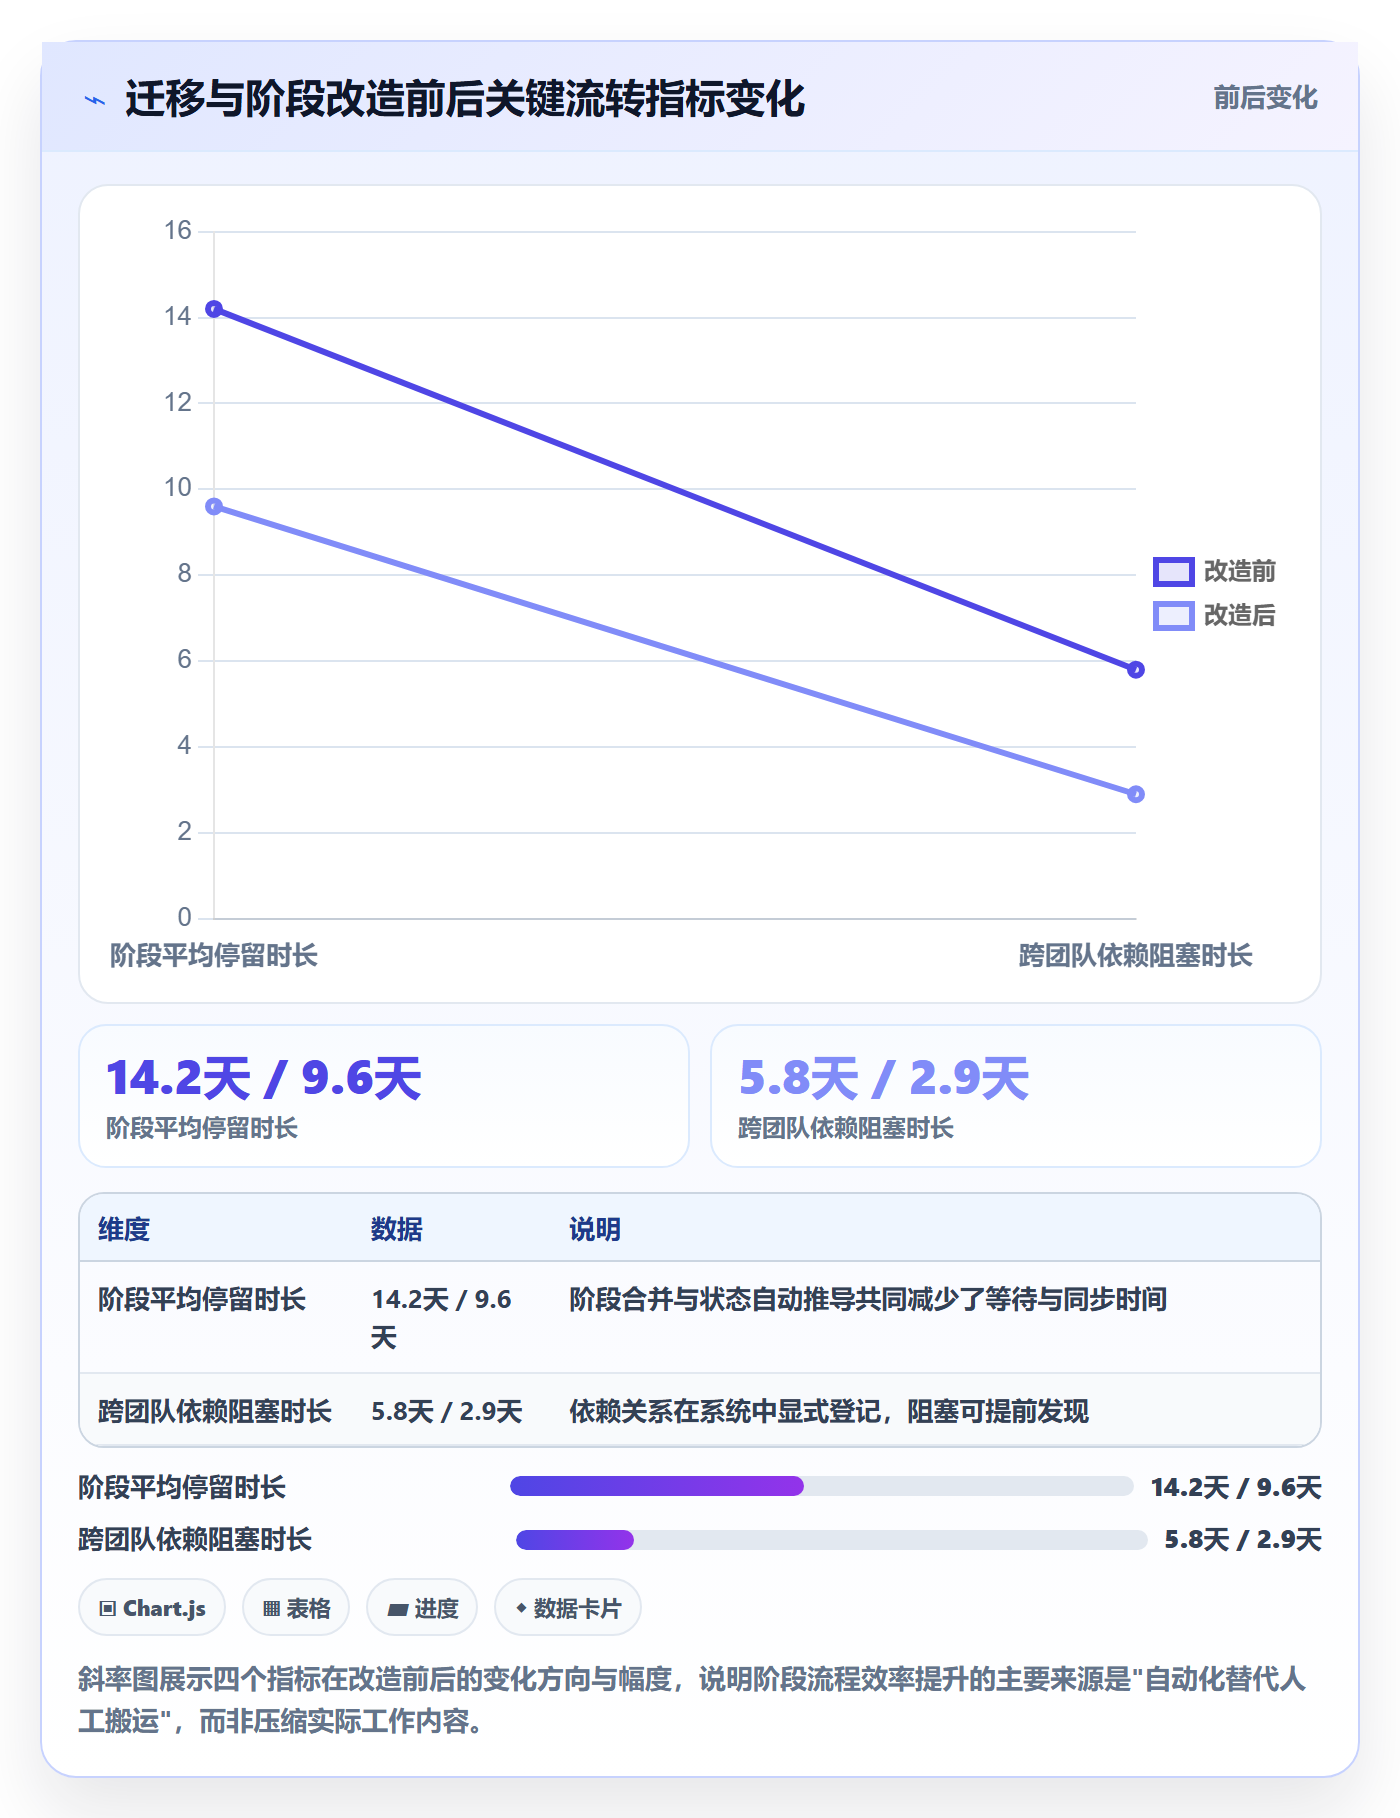The height and width of the screenshot is (1818, 1400).
Task: Click the diamond icon in 数据卡片 chip
Action: coord(521,1608)
